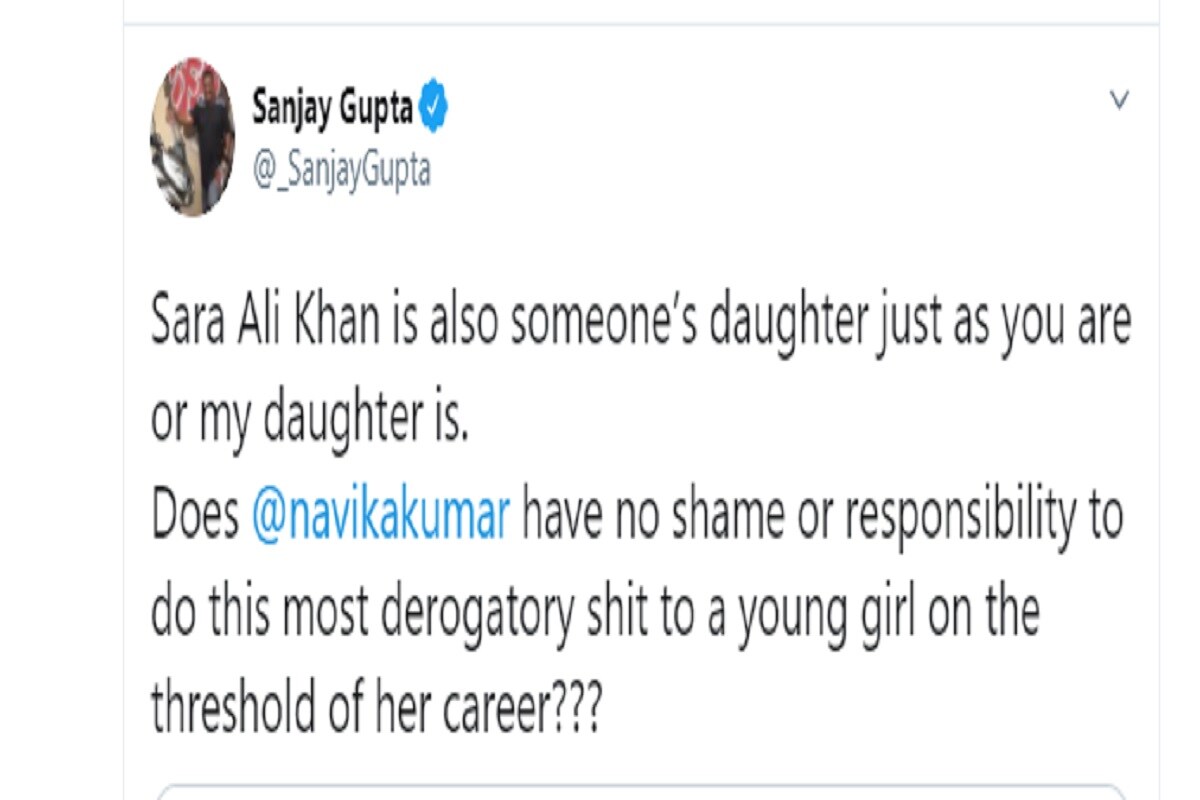Click the left margin outside tweet card
This screenshot has height=800, width=1200.
pyautogui.click(x=60, y=400)
